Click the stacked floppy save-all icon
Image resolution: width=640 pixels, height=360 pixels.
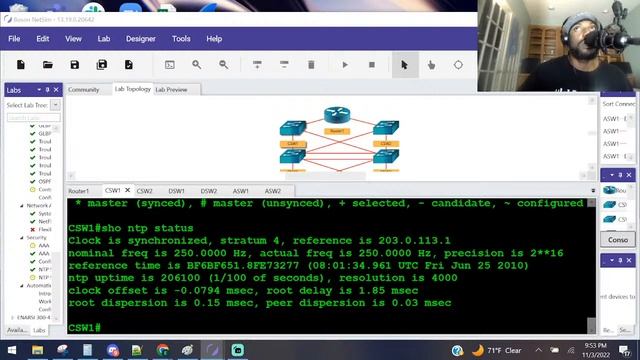102,64
